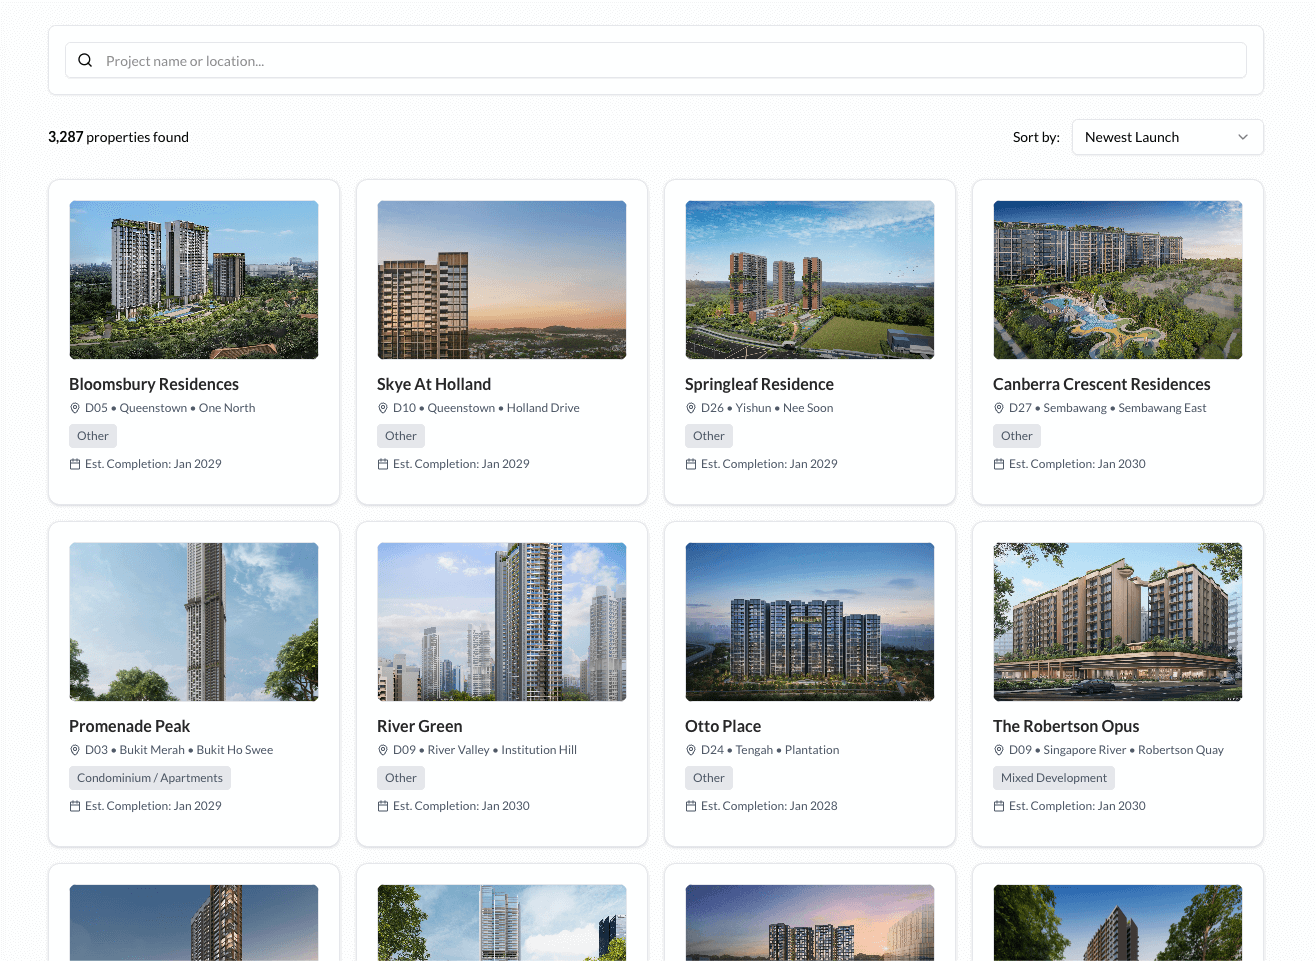
Task: Click the location pin icon on The Robertson Opus
Action: pos(998,749)
